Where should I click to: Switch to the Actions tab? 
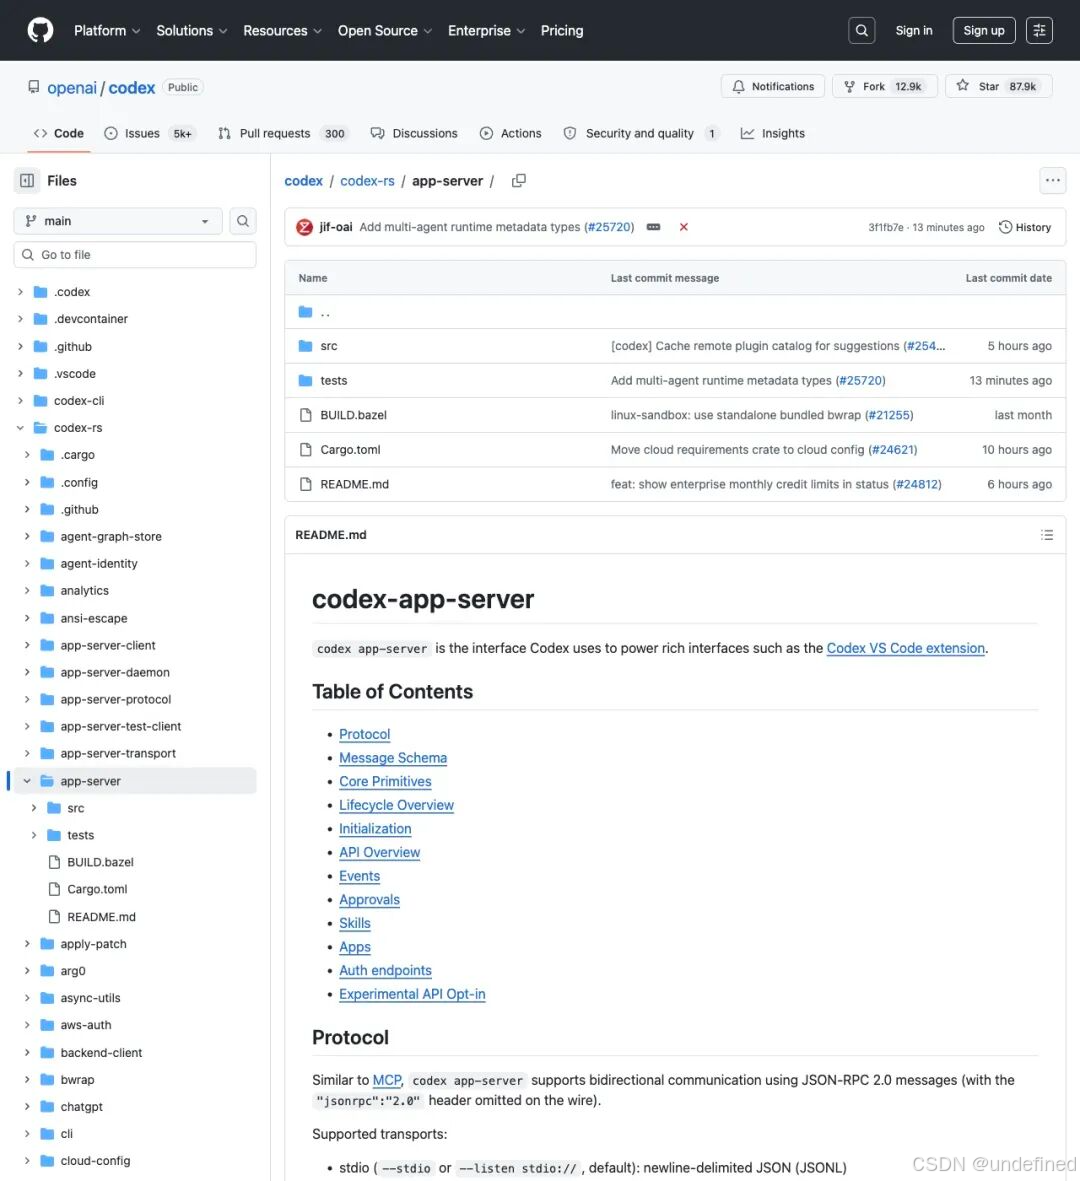pos(511,133)
